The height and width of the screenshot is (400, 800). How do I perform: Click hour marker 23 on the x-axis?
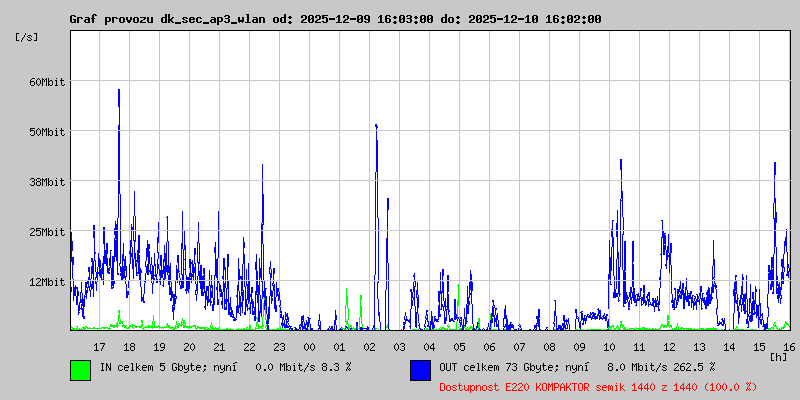(279, 346)
